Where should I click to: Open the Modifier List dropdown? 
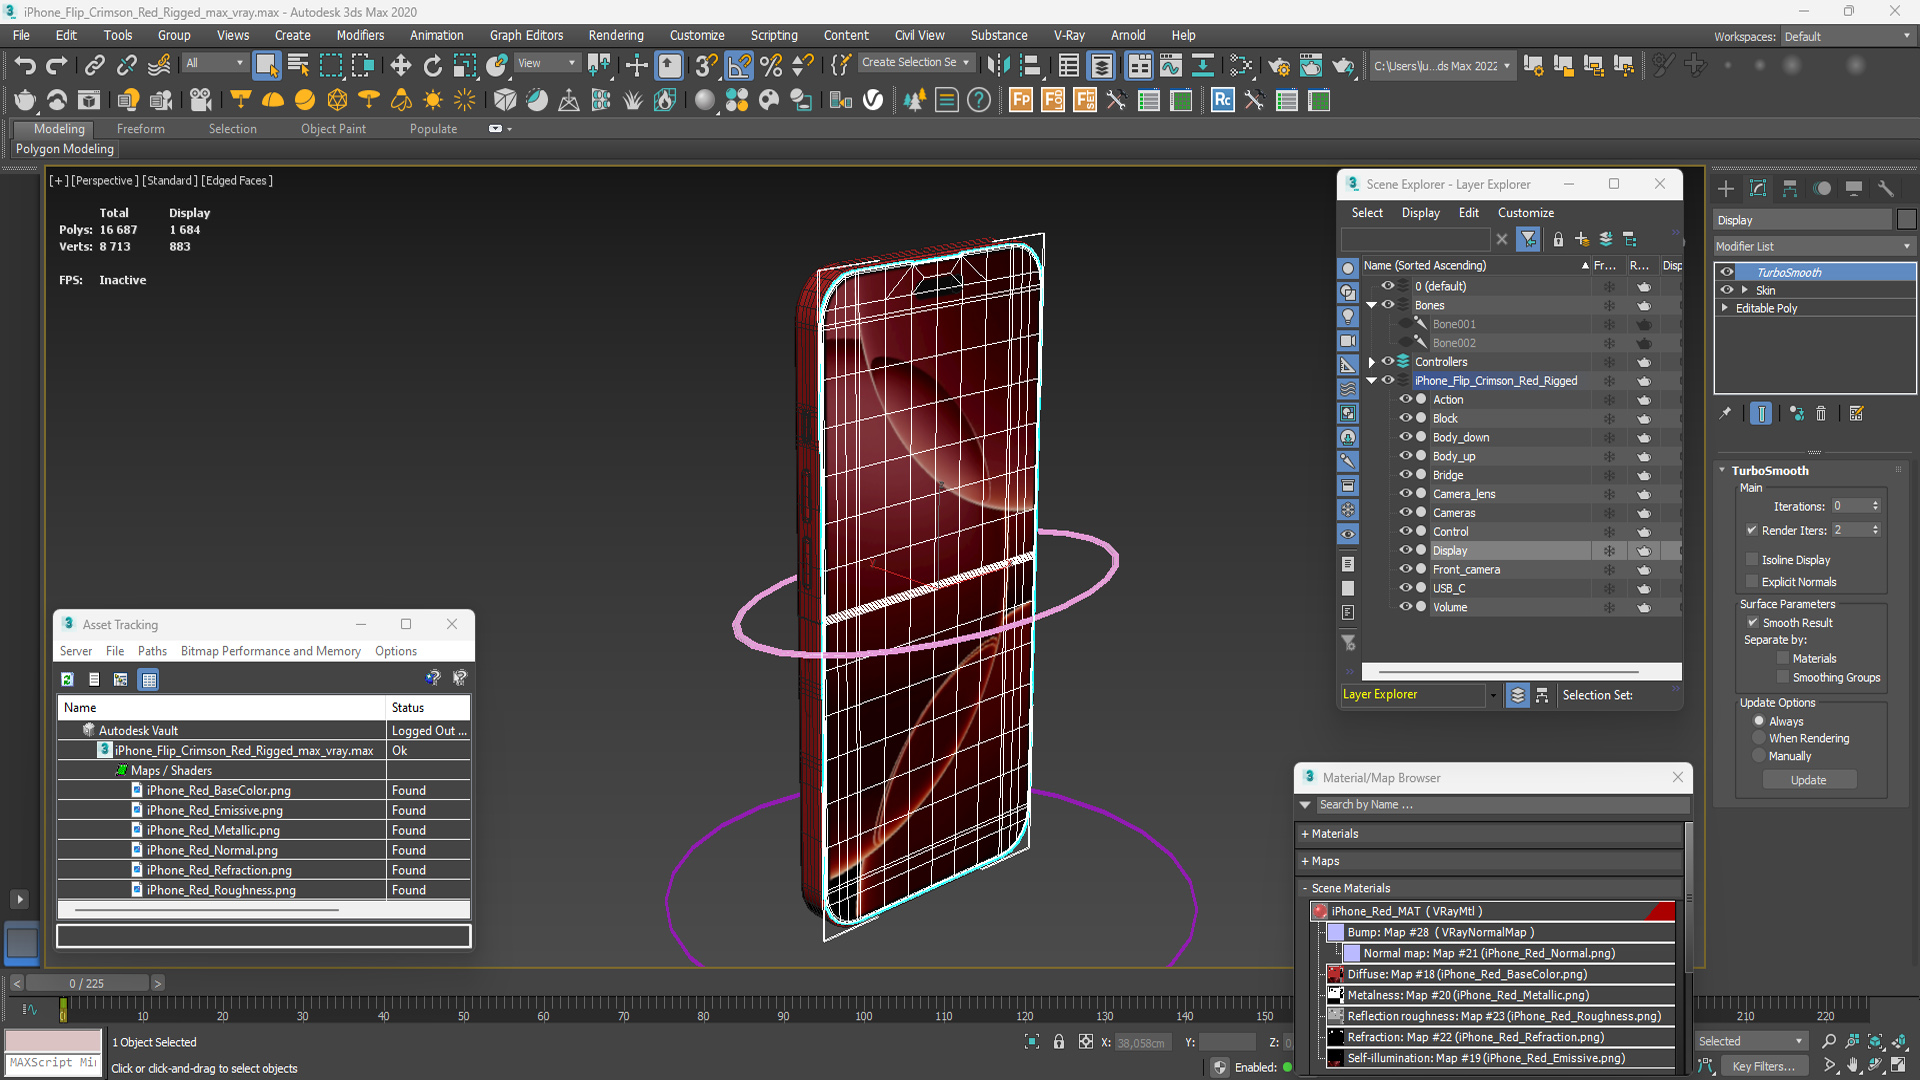tap(1813, 246)
